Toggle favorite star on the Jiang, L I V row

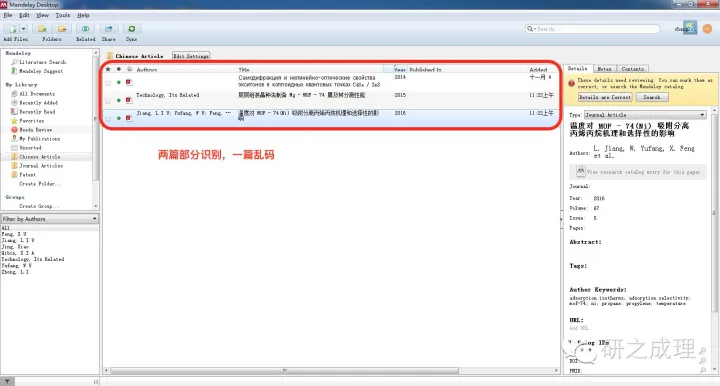(x=108, y=118)
